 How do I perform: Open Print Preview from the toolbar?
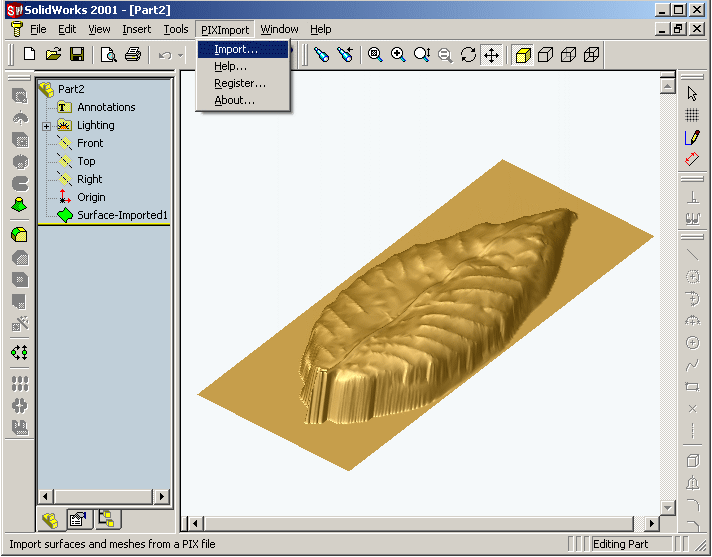click(x=109, y=55)
